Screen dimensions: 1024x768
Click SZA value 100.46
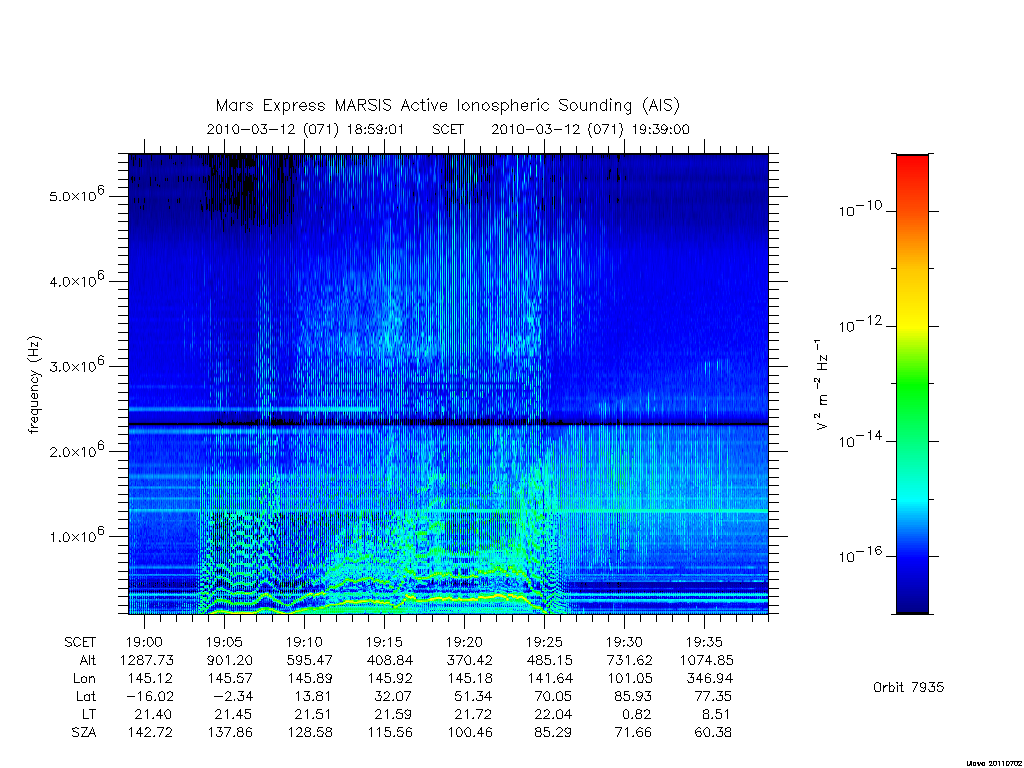[469, 733]
